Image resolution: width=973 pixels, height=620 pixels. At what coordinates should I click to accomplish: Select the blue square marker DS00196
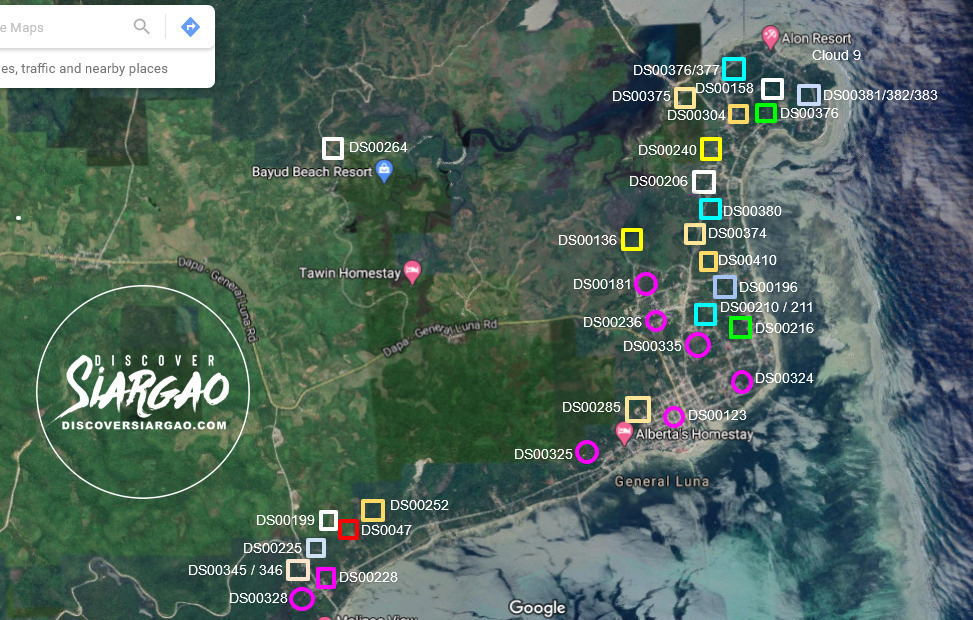click(725, 287)
